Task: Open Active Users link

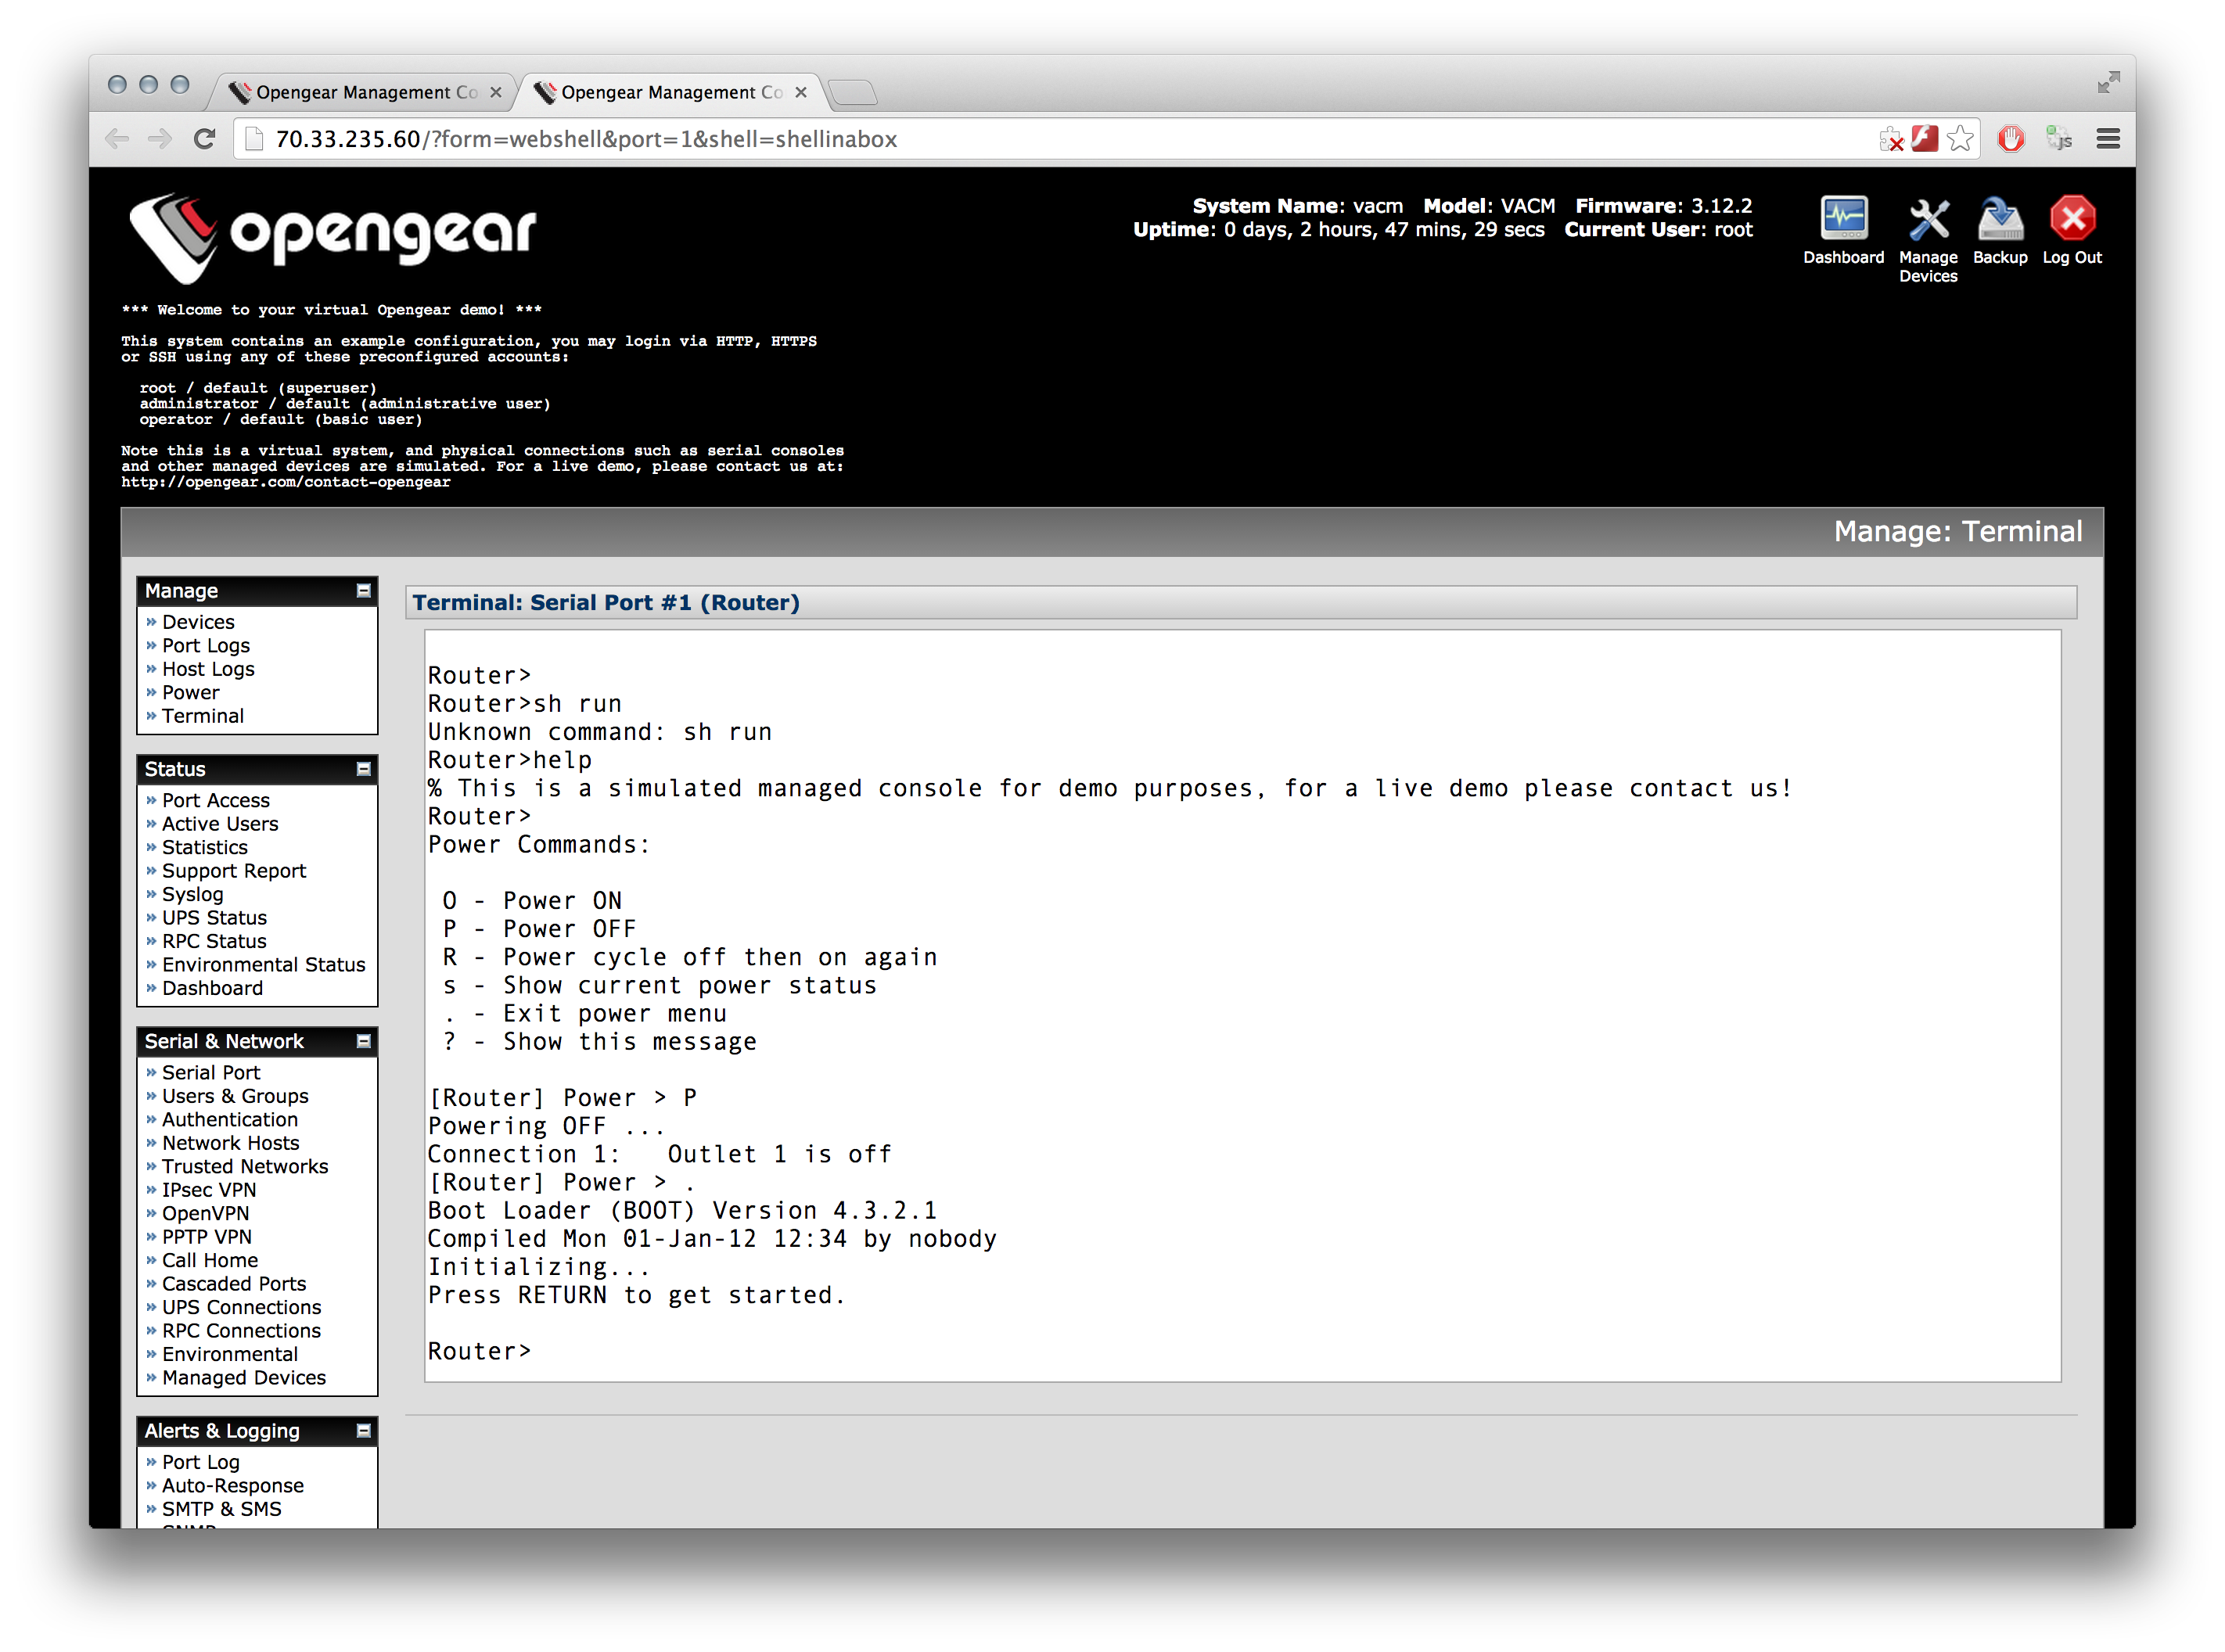Action: [x=220, y=824]
